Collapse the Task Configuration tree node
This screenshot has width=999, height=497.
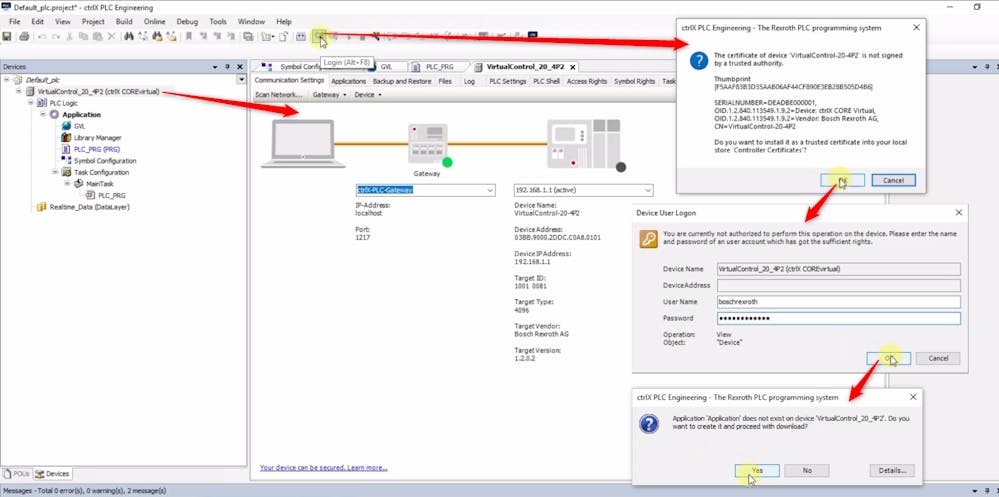[55, 172]
